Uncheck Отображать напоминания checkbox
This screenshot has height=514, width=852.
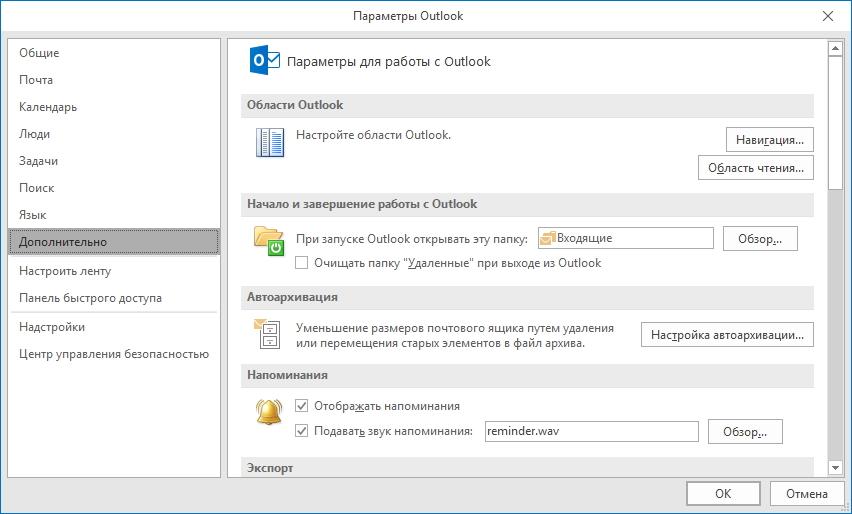pyautogui.click(x=301, y=406)
